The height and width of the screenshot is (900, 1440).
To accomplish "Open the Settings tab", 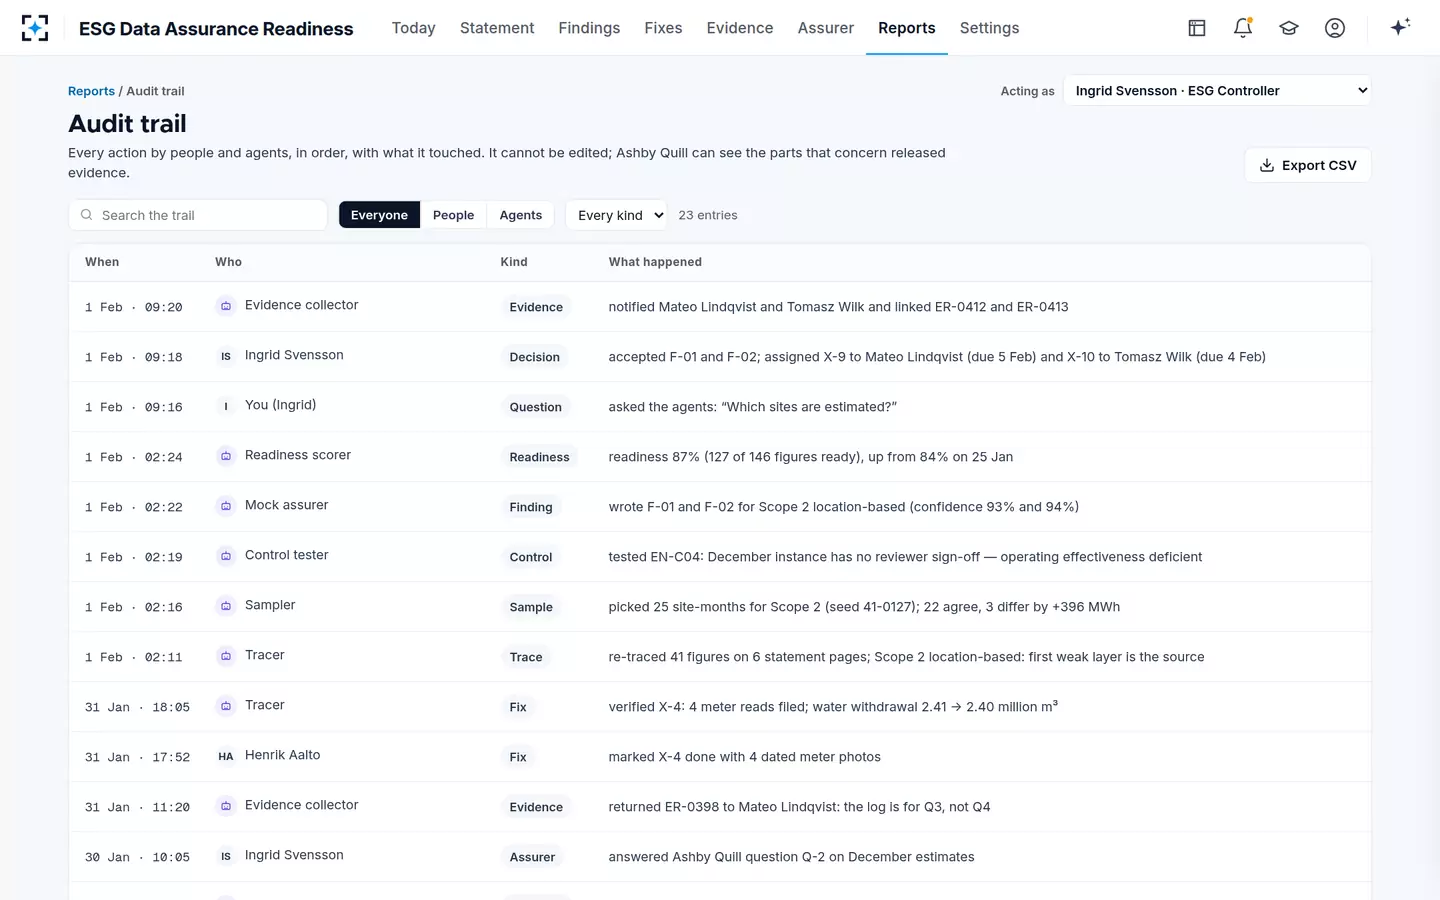I will 989,28.
